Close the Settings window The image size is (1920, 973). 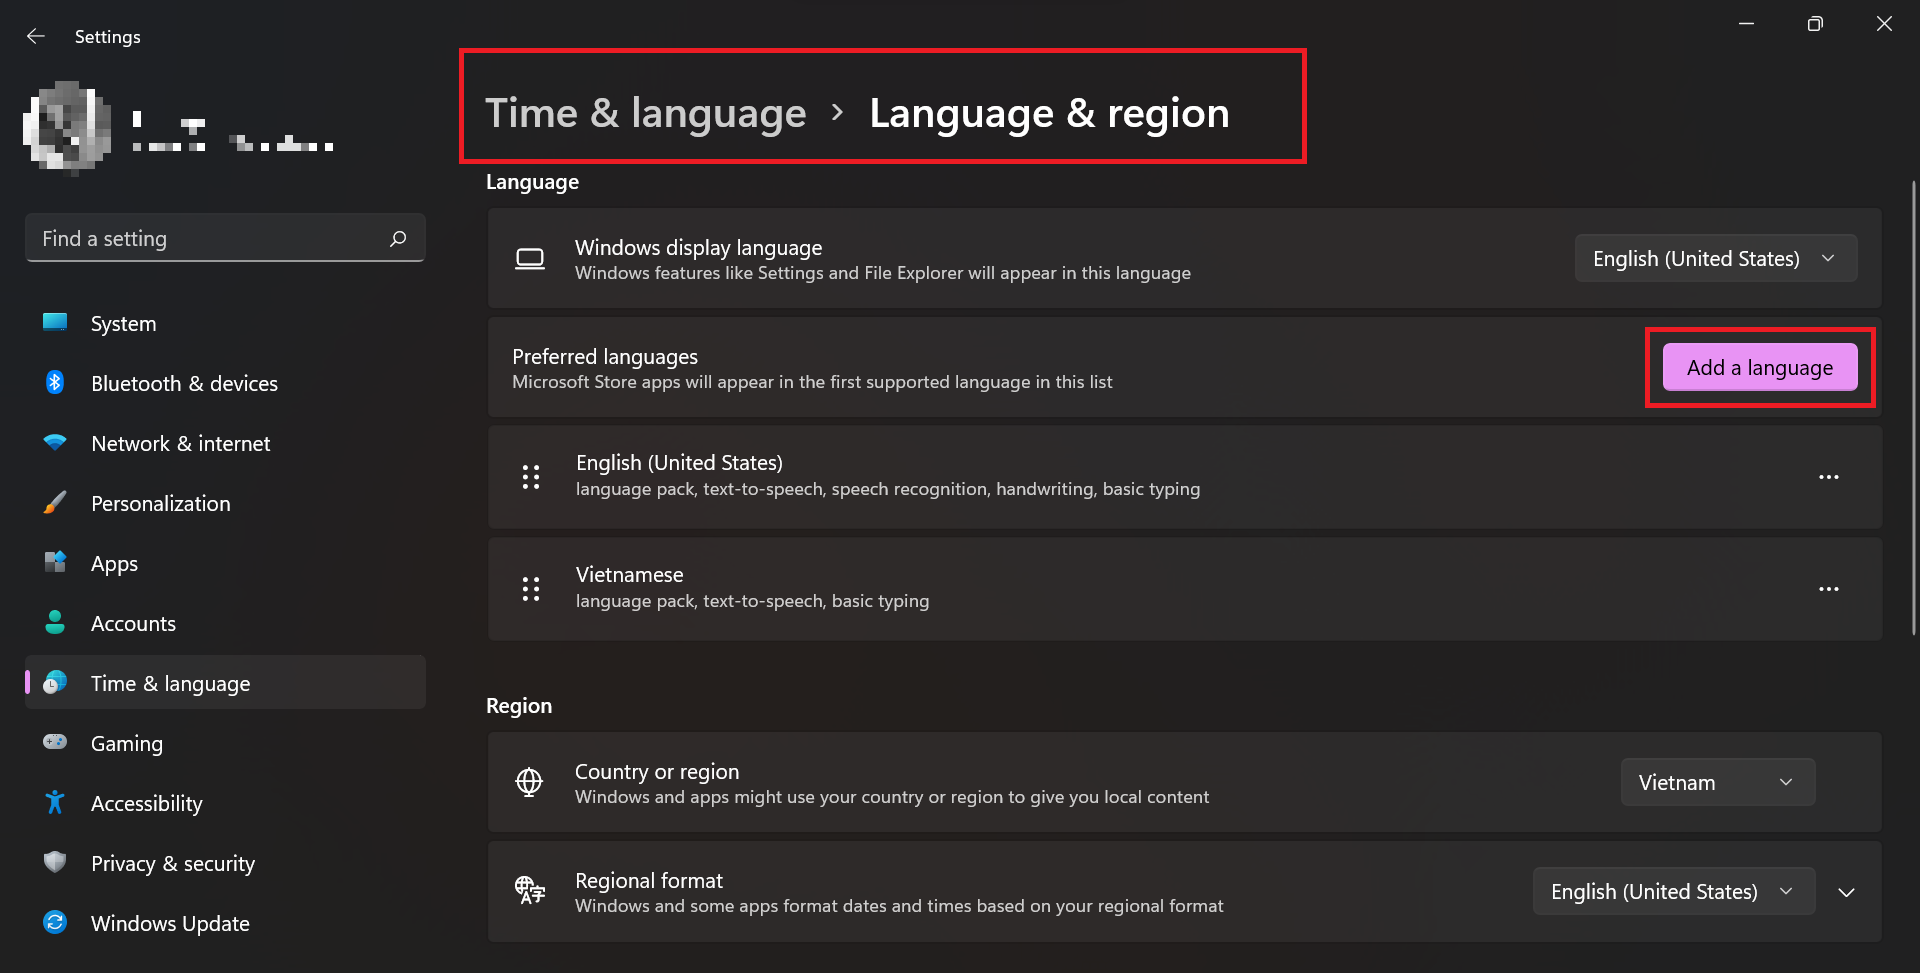pyautogui.click(x=1884, y=24)
